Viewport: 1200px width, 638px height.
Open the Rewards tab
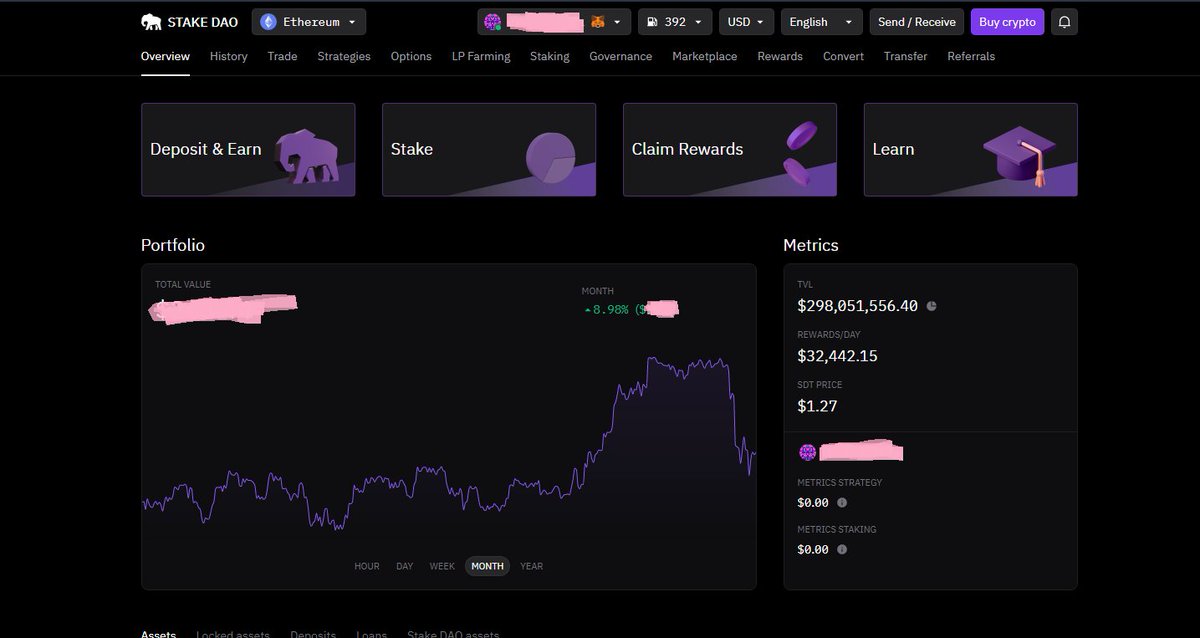coord(780,56)
